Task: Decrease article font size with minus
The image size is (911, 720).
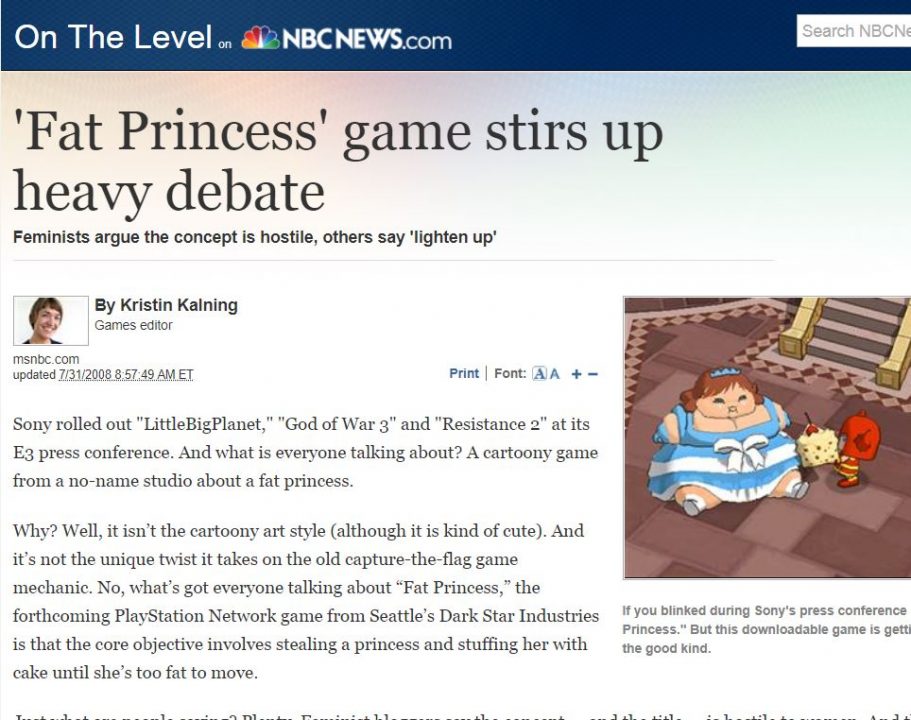Action: [x=593, y=374]
